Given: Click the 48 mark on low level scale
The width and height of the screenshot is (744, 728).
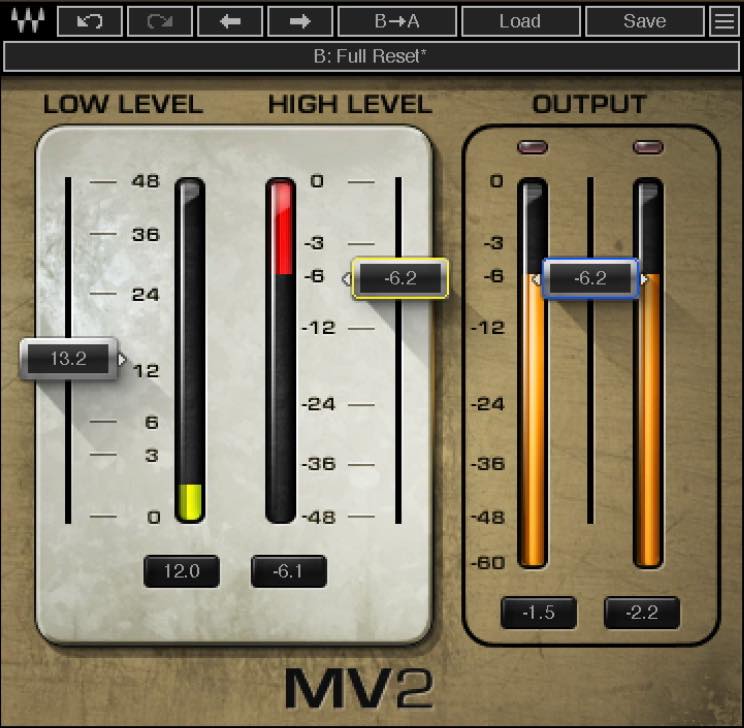Looking at the screenshot, I should pos(146,181).
